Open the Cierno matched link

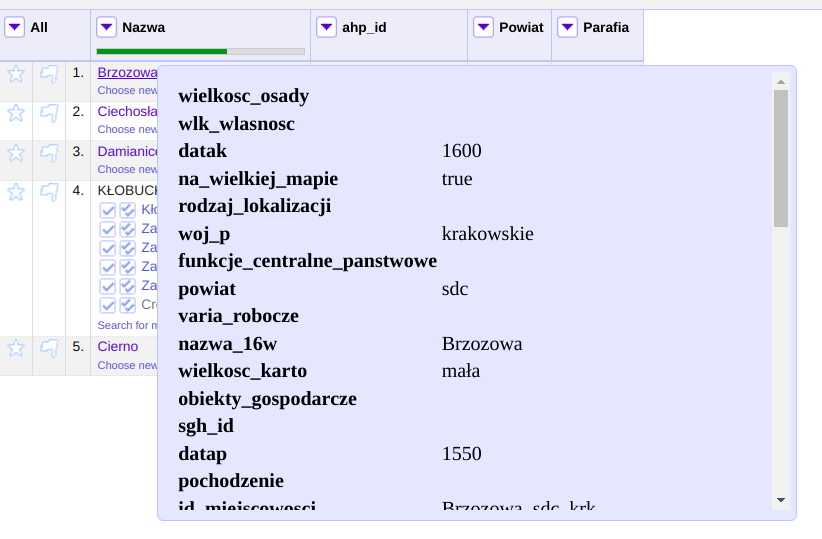[118, 347]
